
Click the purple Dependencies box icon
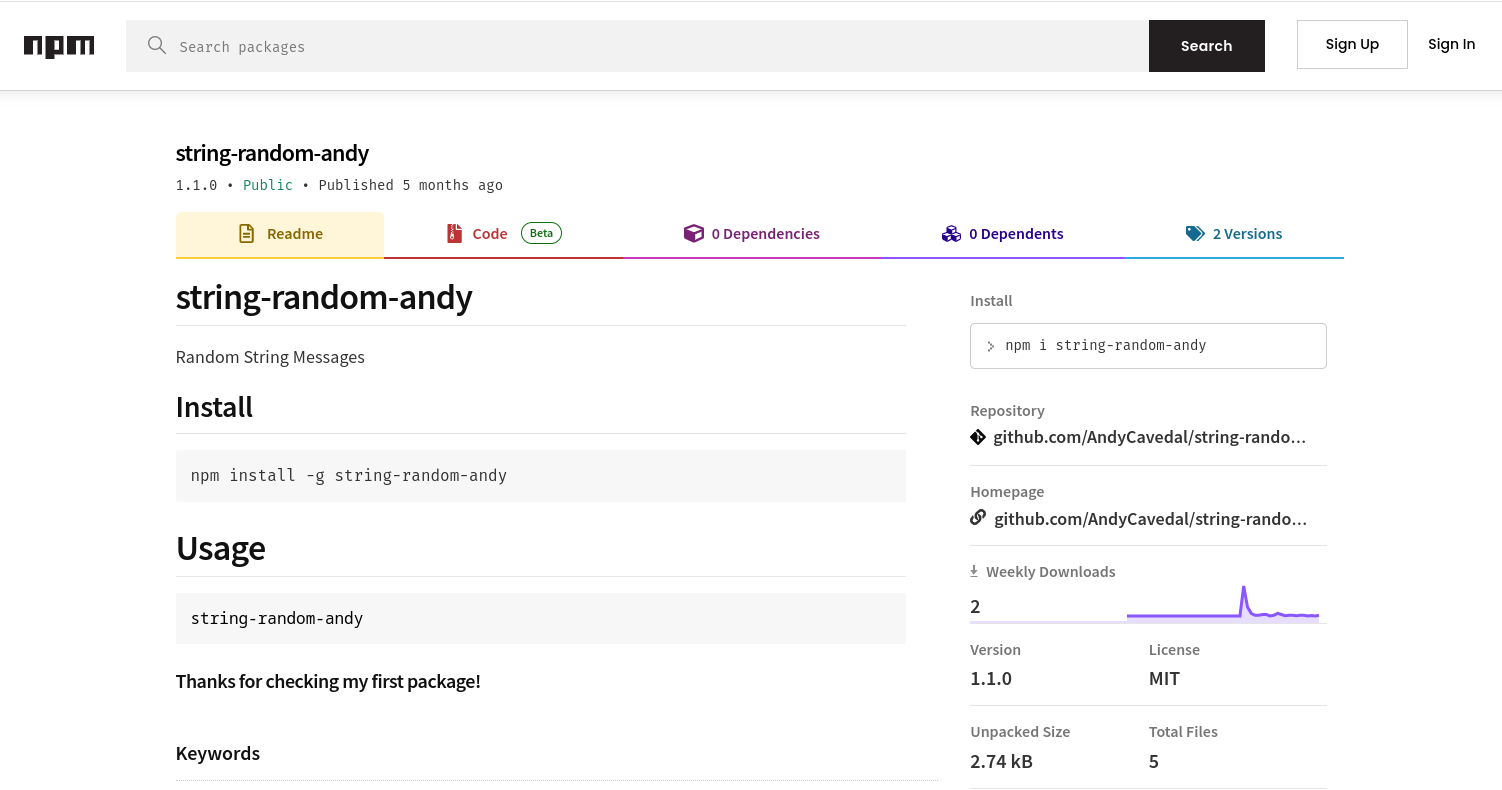point(694,232)
